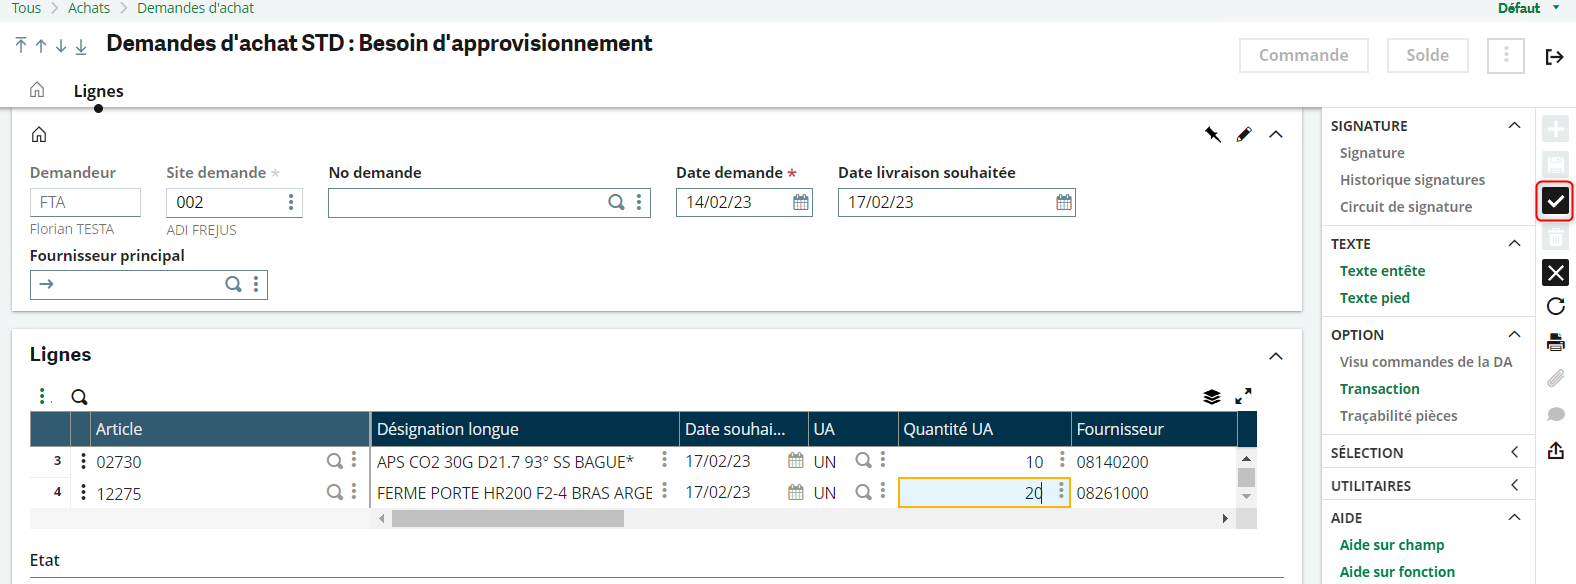The height and width of the screenshot is (584, 1576).
Task: Open calendar picker for Date demande
Action: point(801,202)
